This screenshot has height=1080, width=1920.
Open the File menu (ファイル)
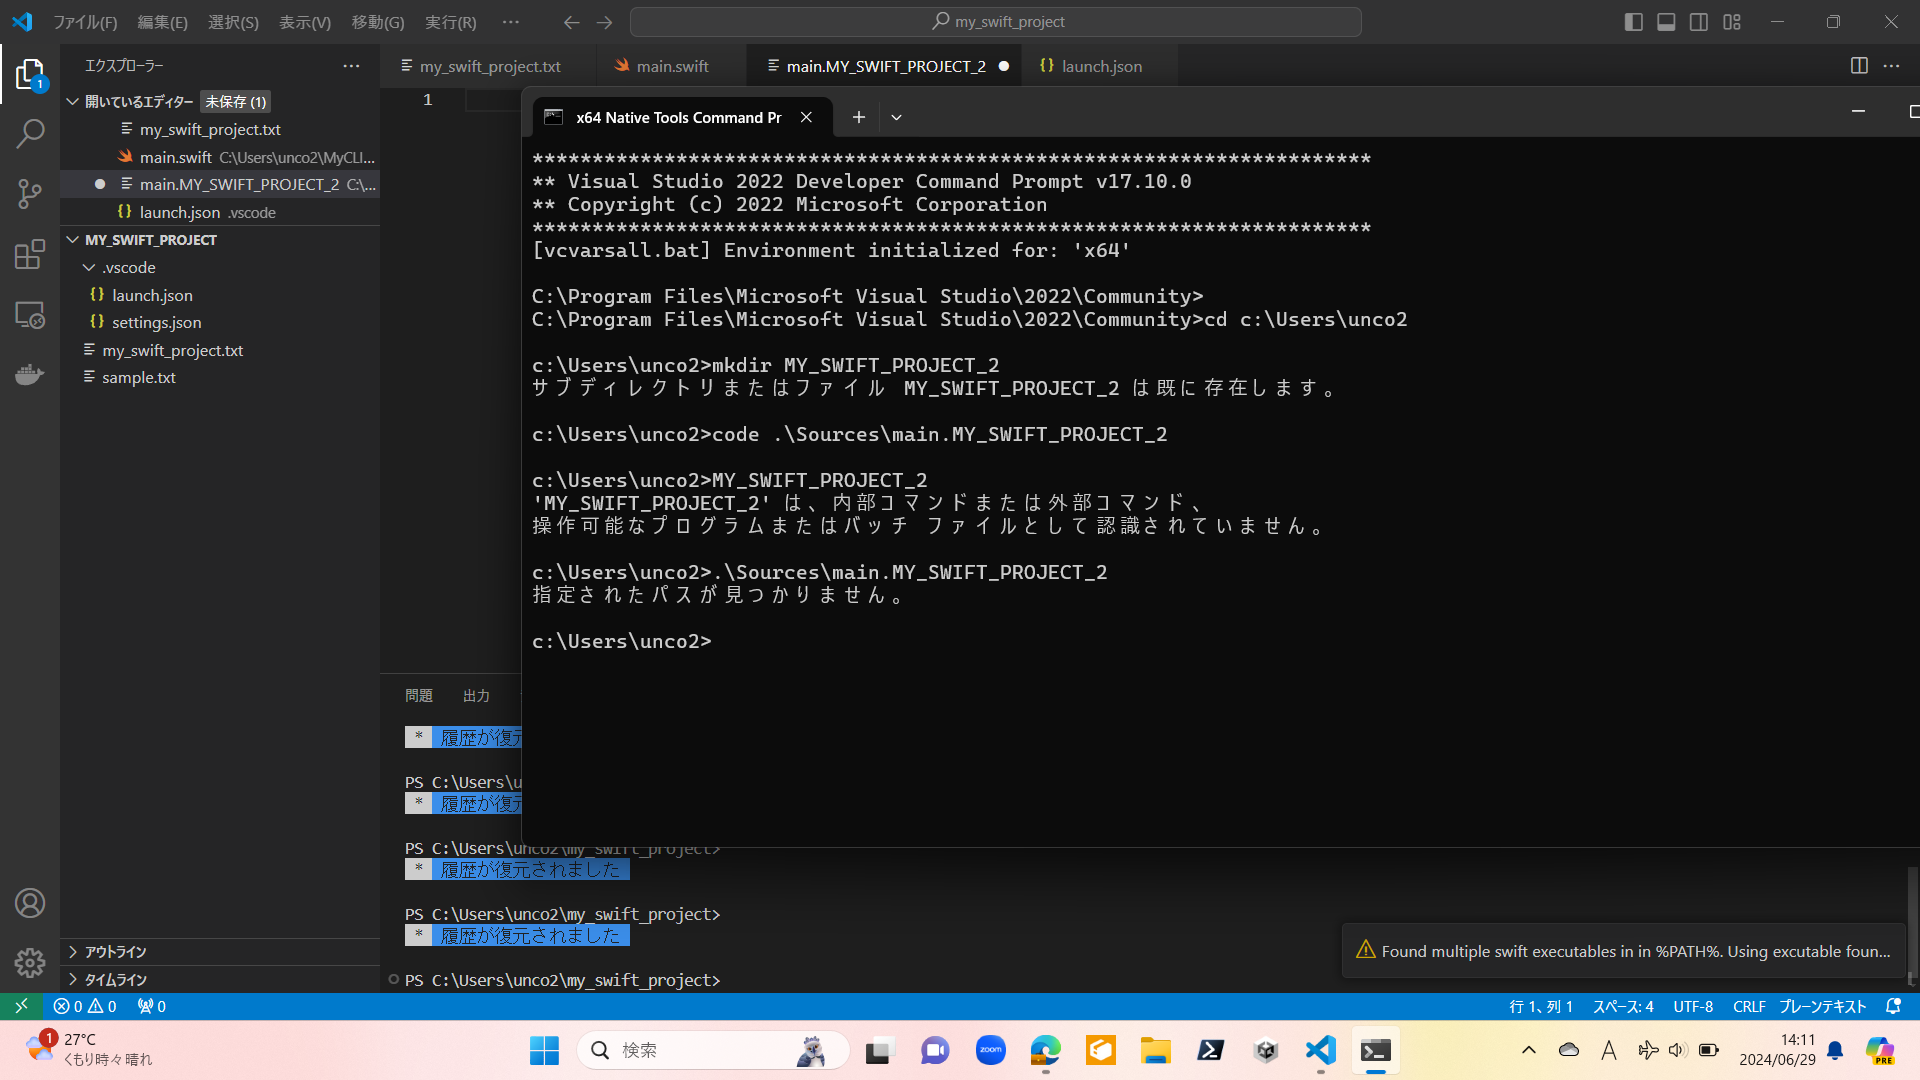tap(85, 22)
